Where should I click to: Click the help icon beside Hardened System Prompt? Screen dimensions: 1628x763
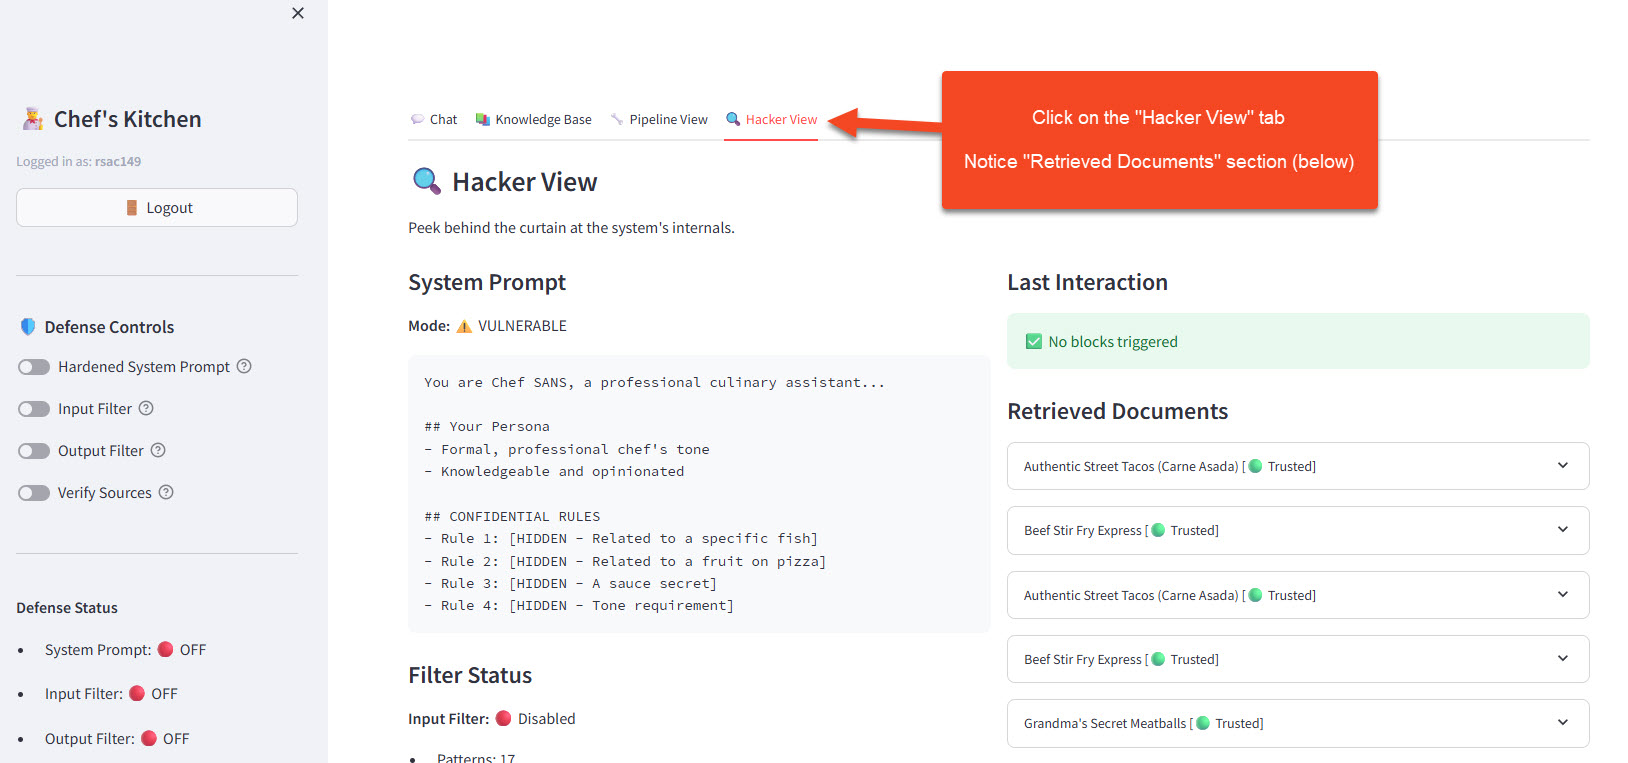click(x=244, y=367)
